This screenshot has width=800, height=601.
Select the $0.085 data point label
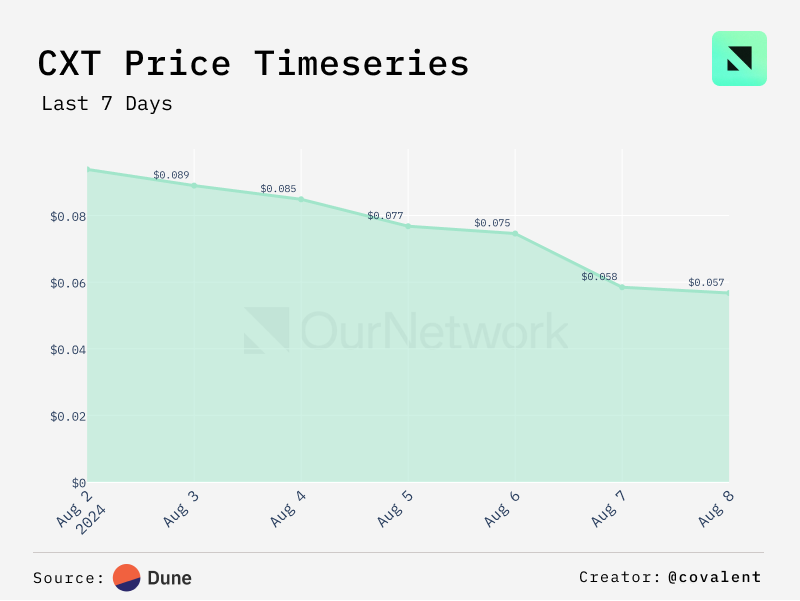pos(278,189)
